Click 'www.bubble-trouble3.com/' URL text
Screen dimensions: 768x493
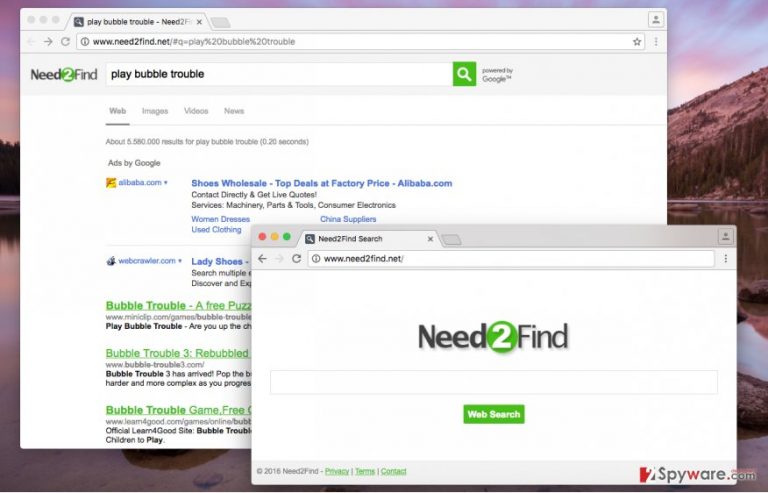point(155,365)
